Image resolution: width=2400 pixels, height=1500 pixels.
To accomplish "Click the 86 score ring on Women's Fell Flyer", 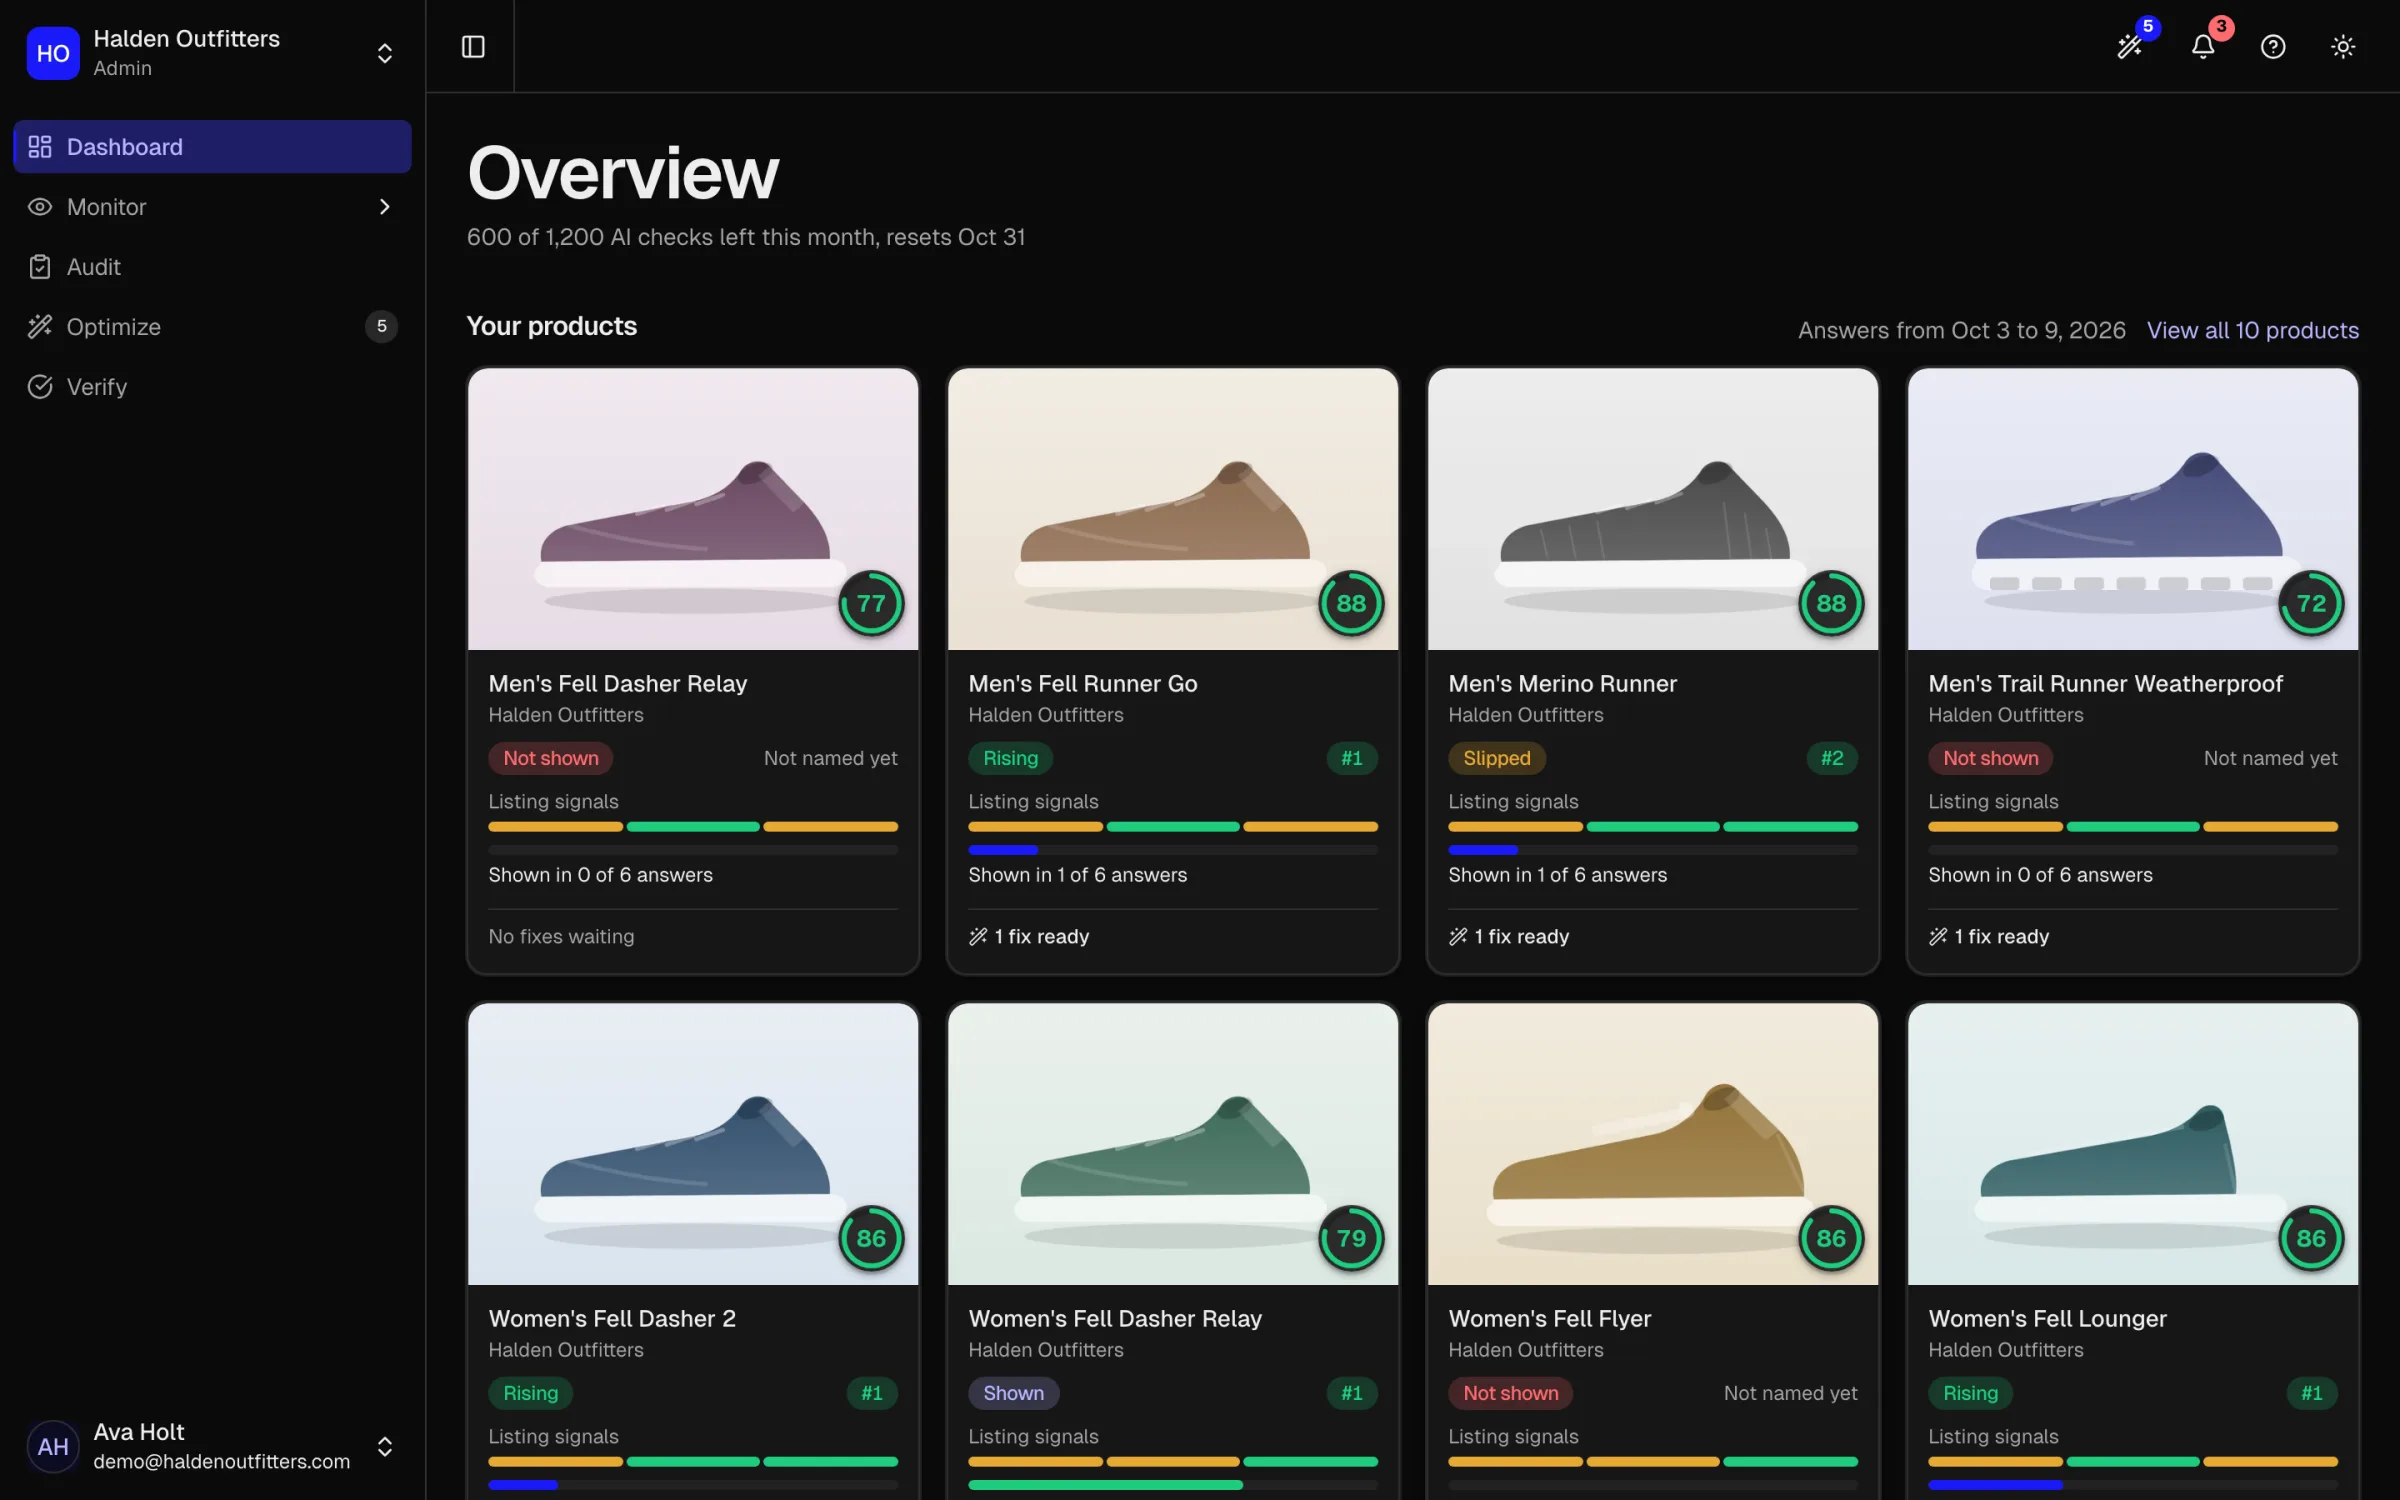I will coord(1831,1238).
